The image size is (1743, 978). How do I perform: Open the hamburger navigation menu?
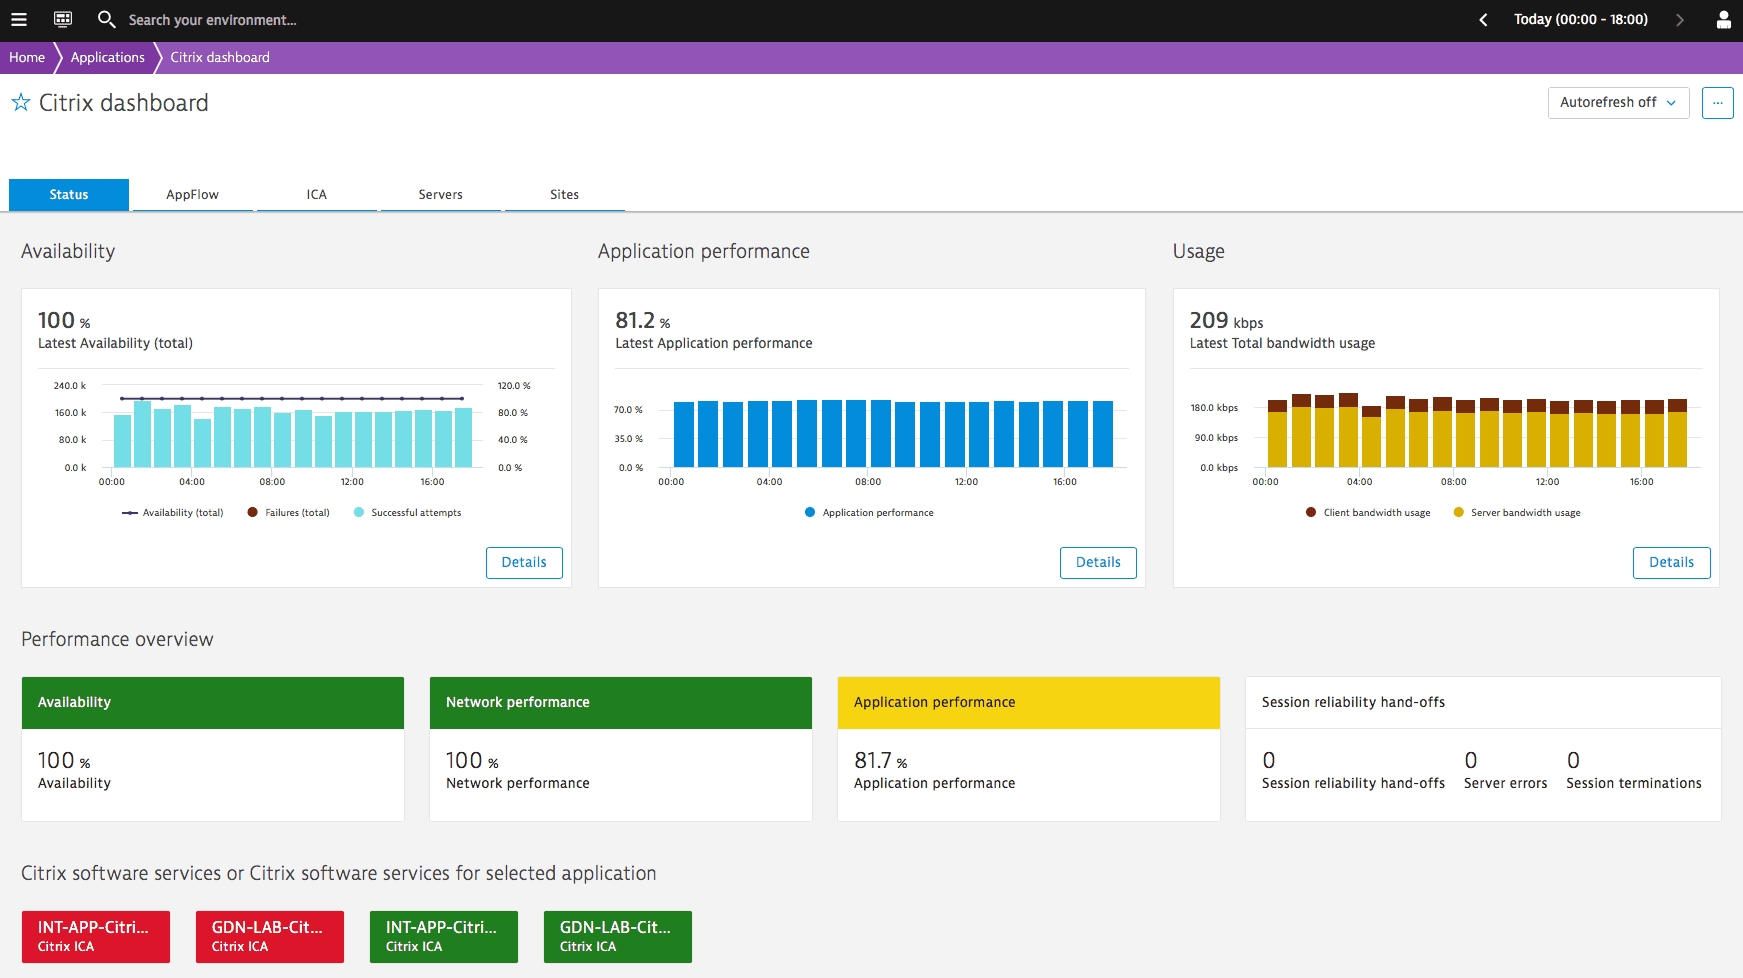coord(19,19)
